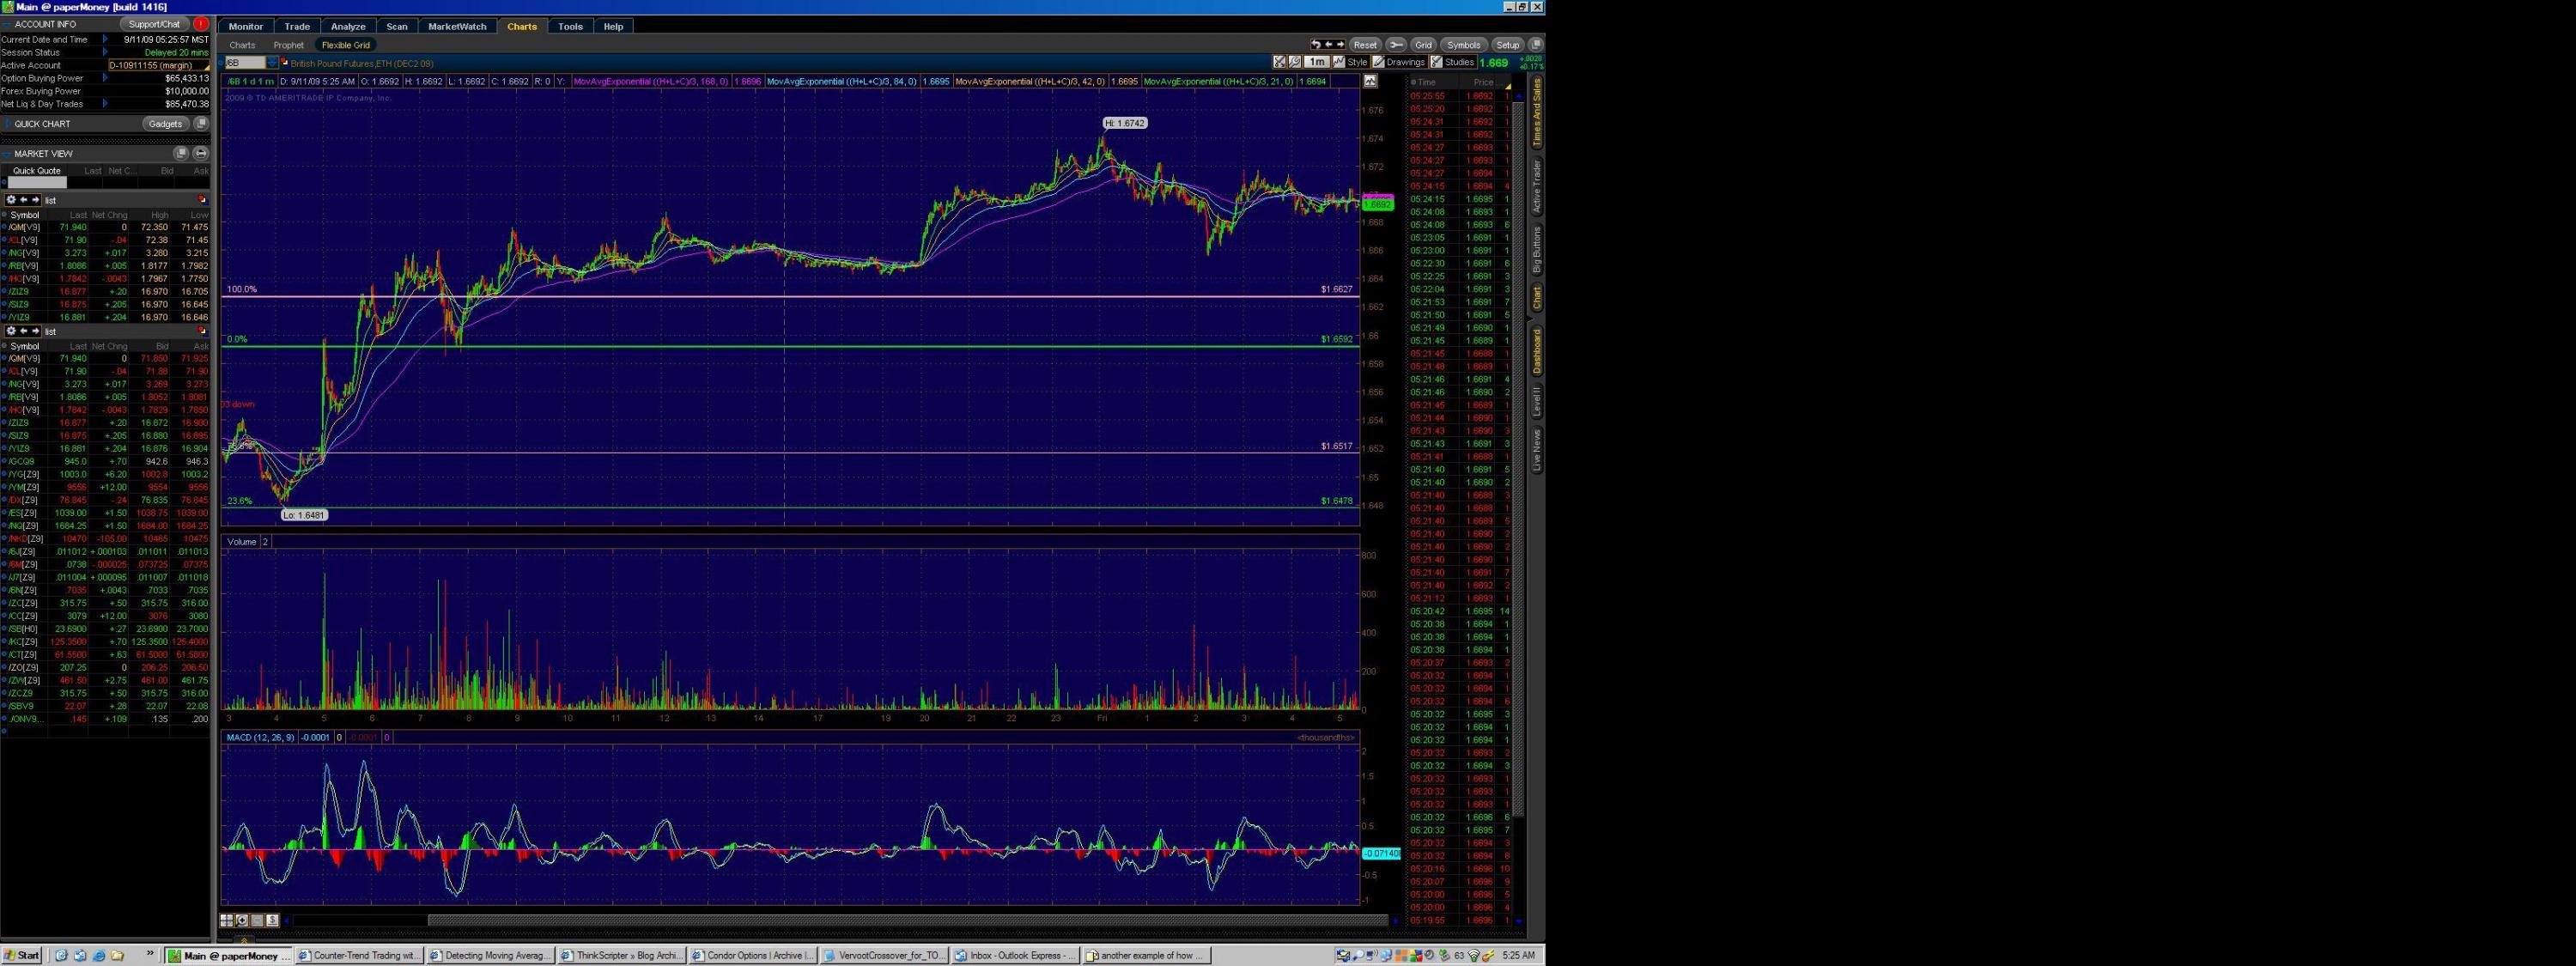This screenshot has height=966, width=2576.
Task: Switch to the Monitor tab
Action: 245,26
